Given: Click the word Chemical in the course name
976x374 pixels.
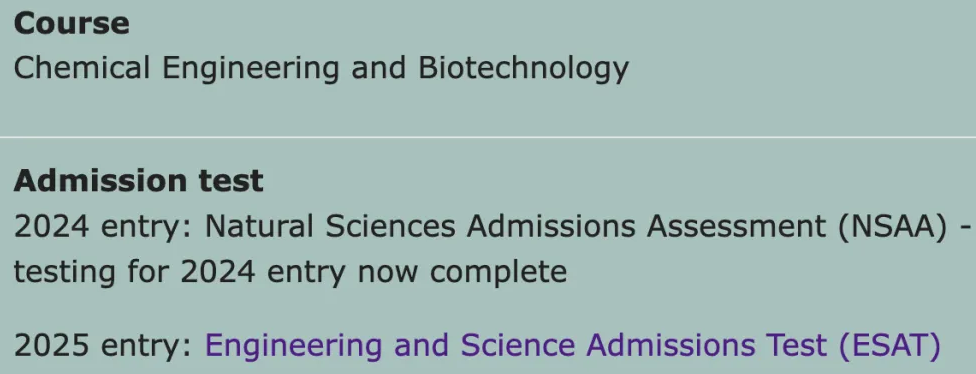Looking at the screenshot, I should coord(82,68).
